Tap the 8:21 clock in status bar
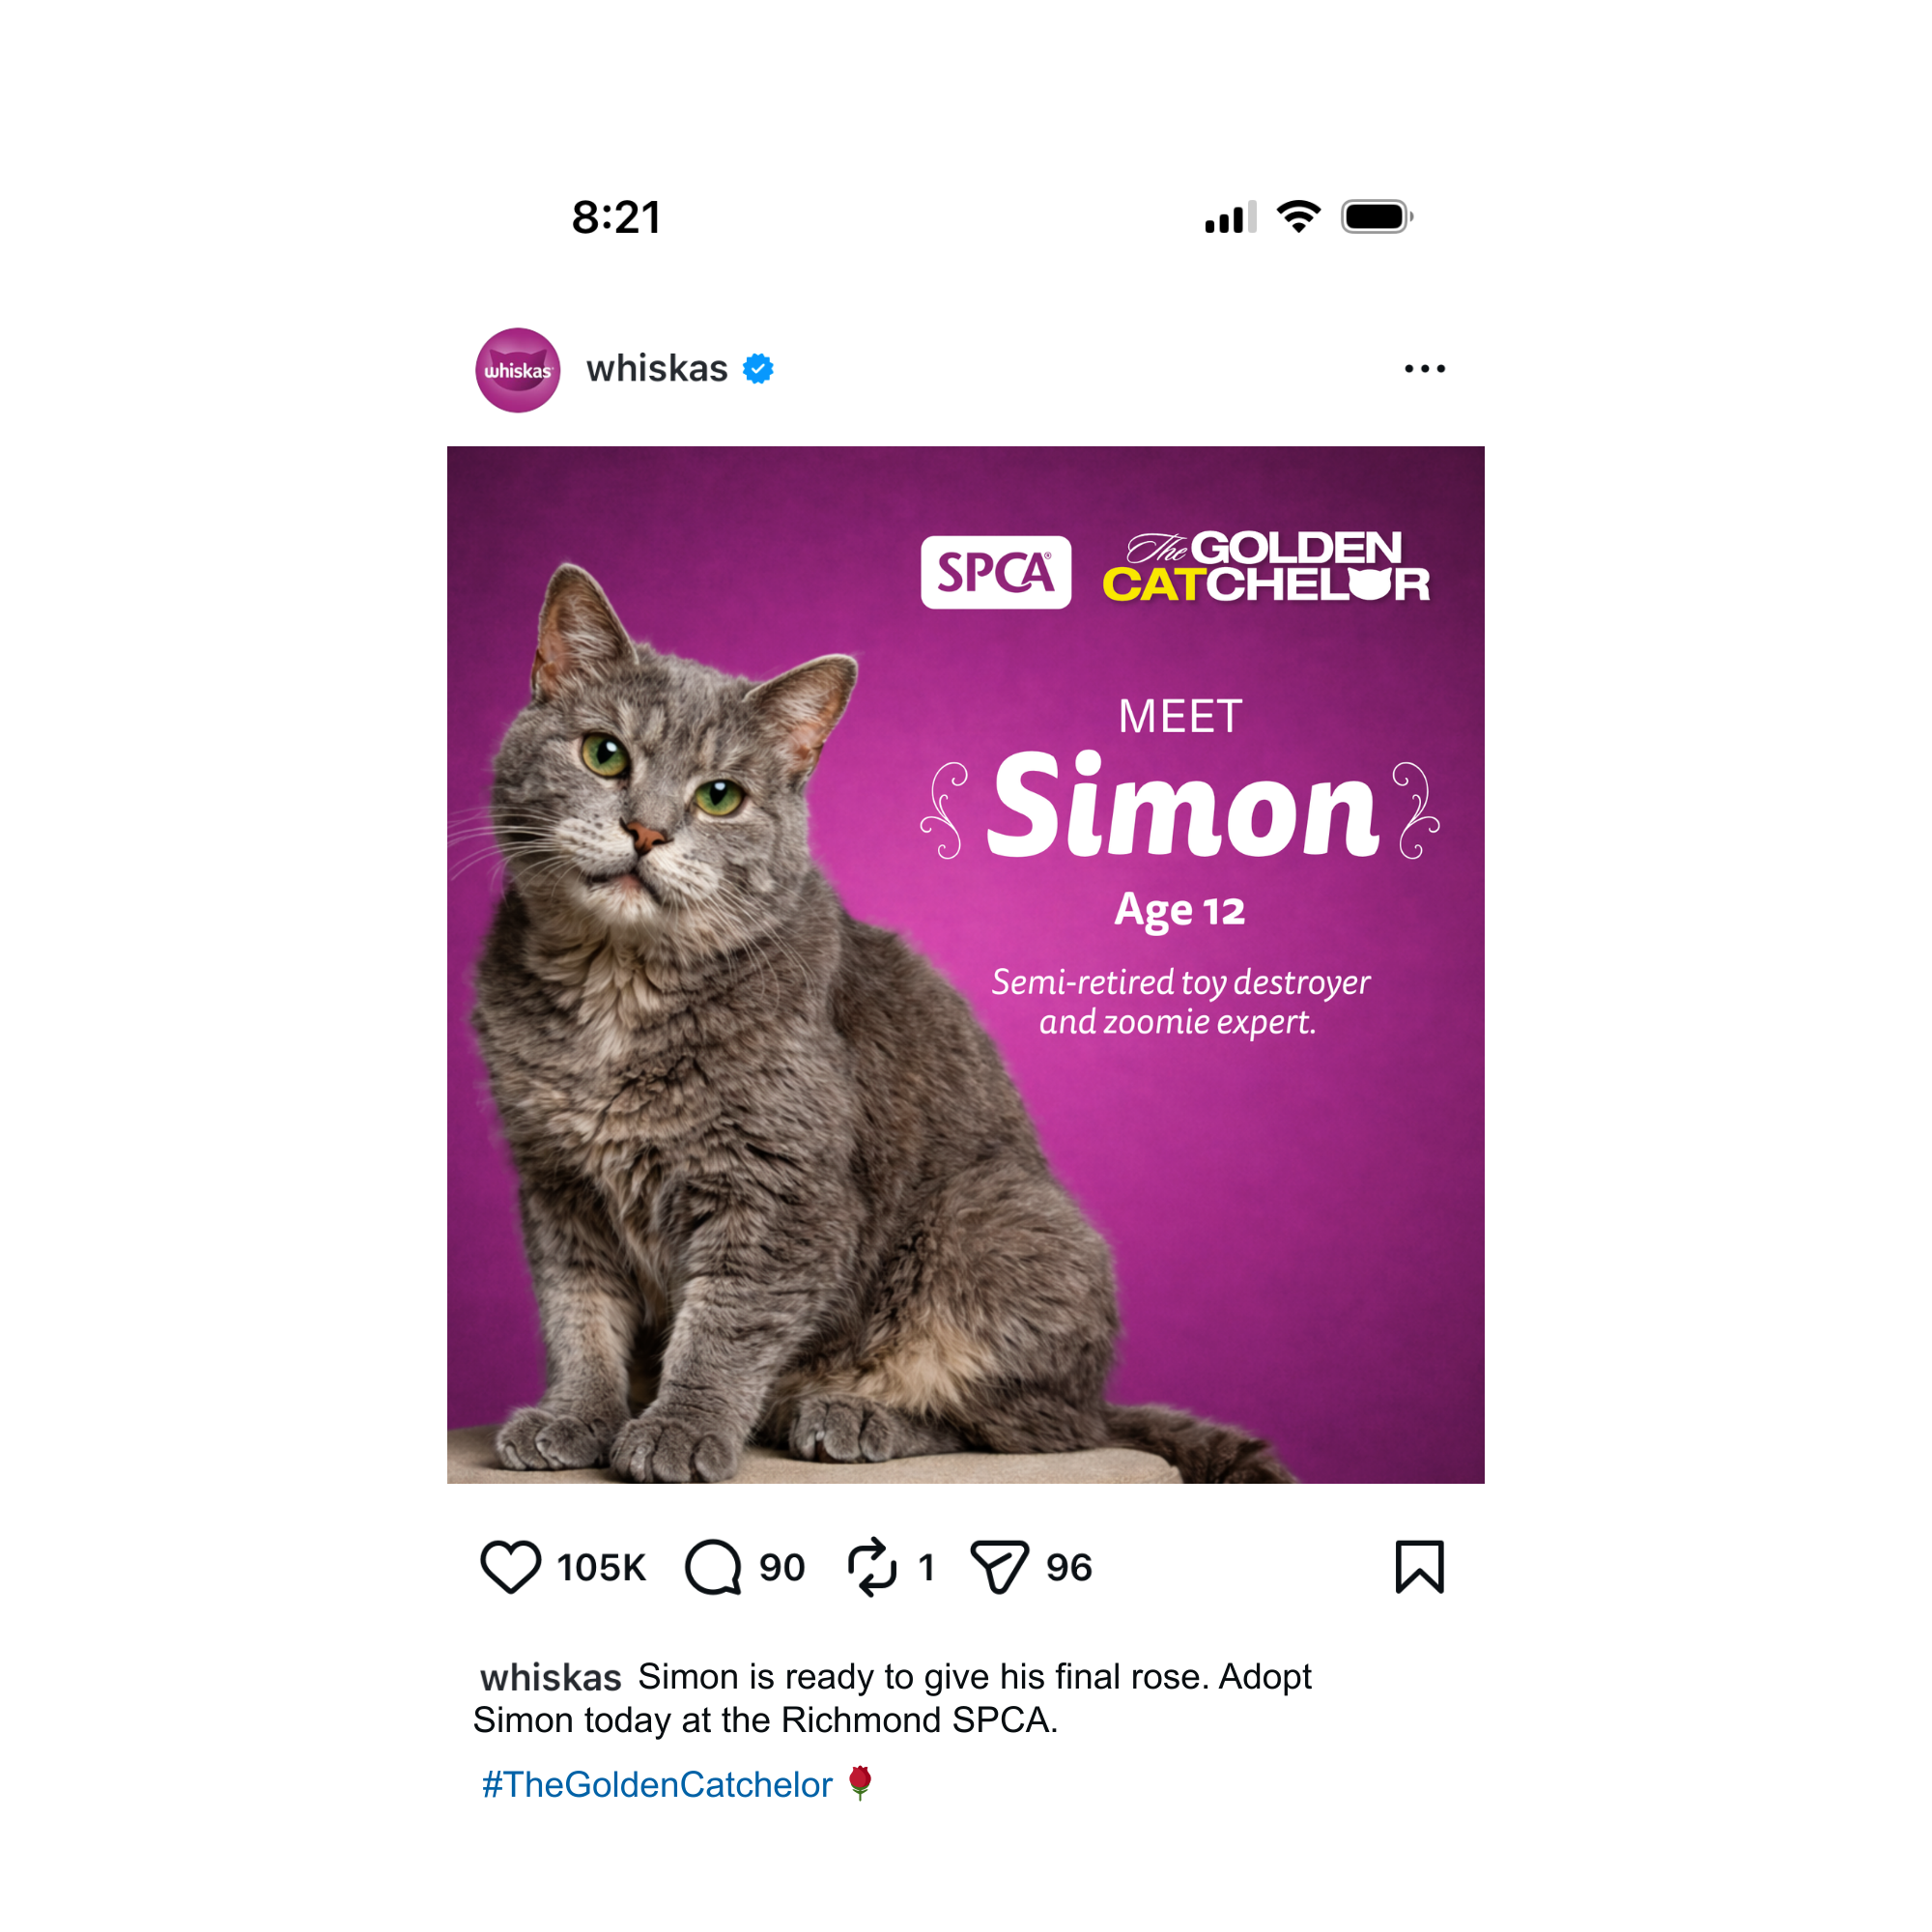This screenshot has height=1932, width=1932. (x=616, y=217)
